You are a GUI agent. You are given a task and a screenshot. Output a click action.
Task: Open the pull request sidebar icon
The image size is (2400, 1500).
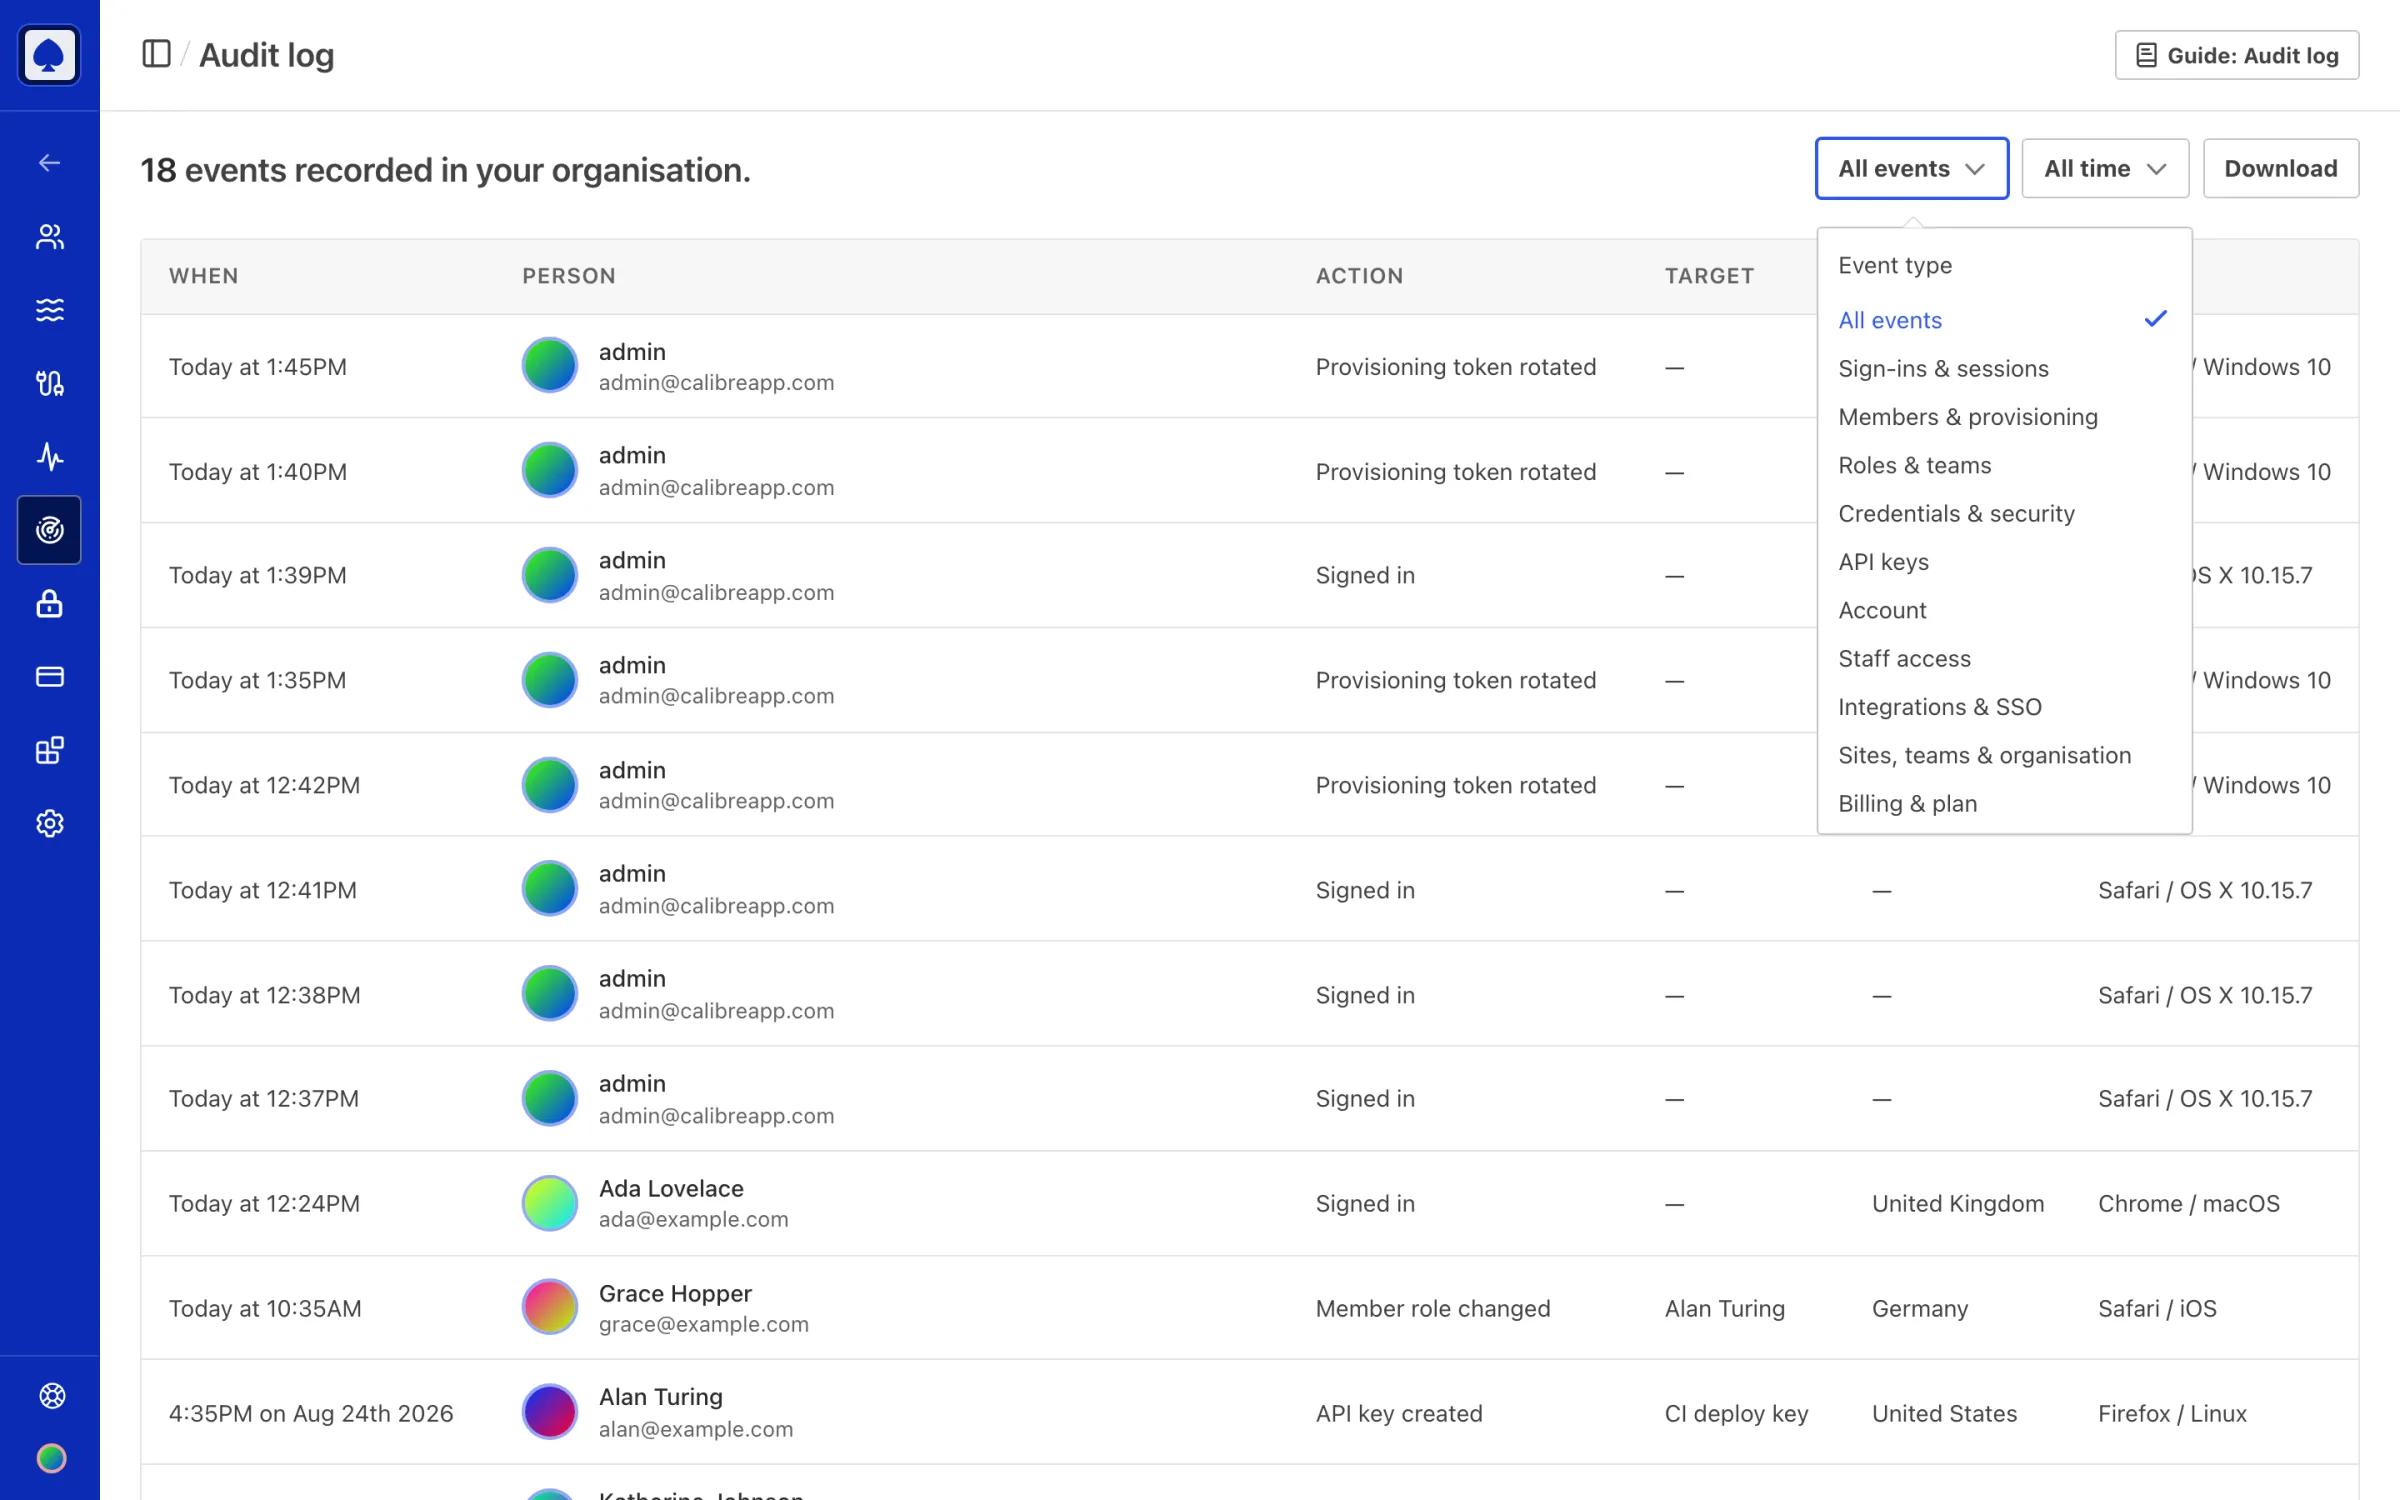[49, 383]
